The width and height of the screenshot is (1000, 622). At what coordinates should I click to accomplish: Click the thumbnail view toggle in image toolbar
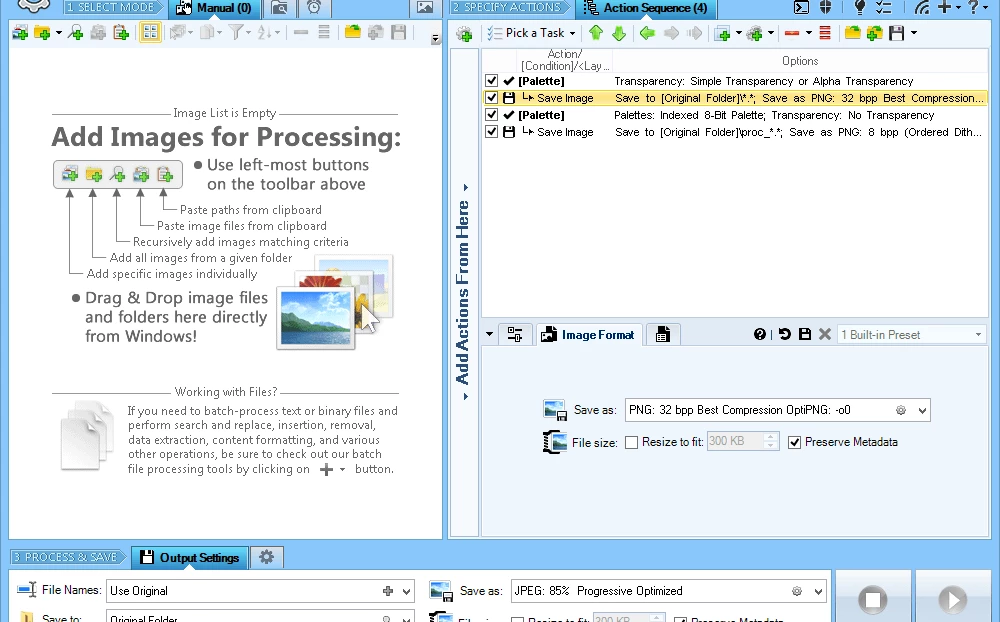pos(149,33)
